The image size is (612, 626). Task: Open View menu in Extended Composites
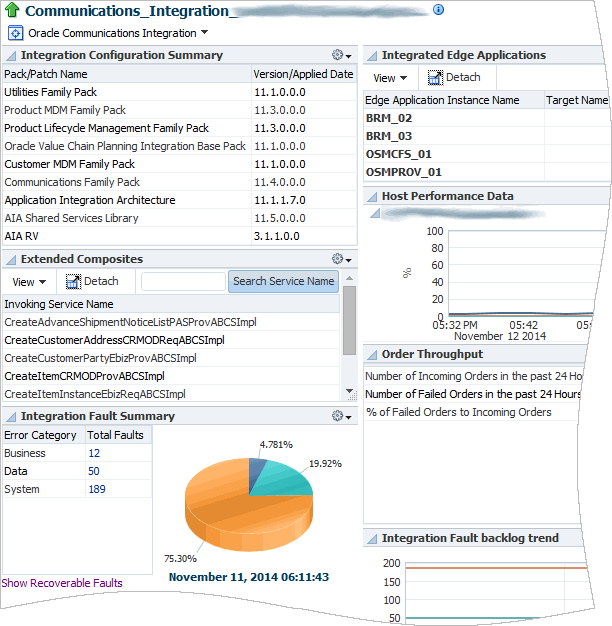click(29, 282)
